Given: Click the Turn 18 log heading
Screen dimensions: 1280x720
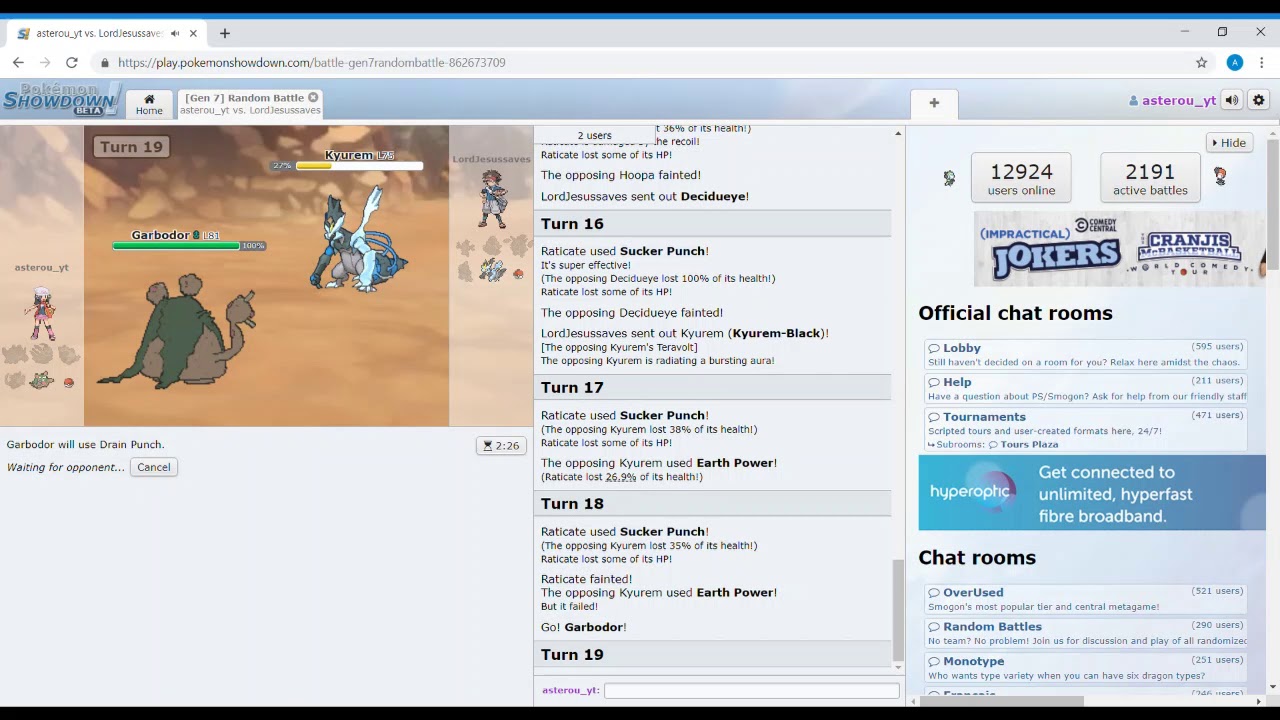Looking at the screenshot, I should coord(572,504).
